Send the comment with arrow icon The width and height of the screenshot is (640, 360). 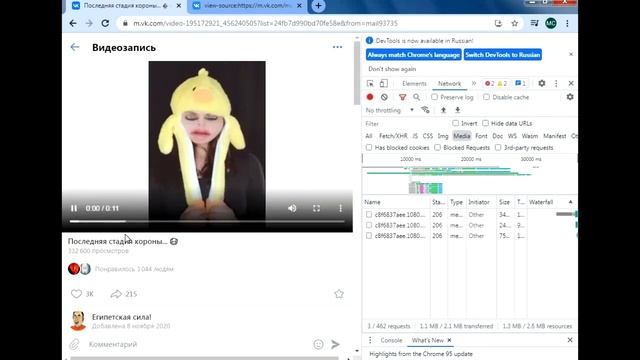pos(335,344)
